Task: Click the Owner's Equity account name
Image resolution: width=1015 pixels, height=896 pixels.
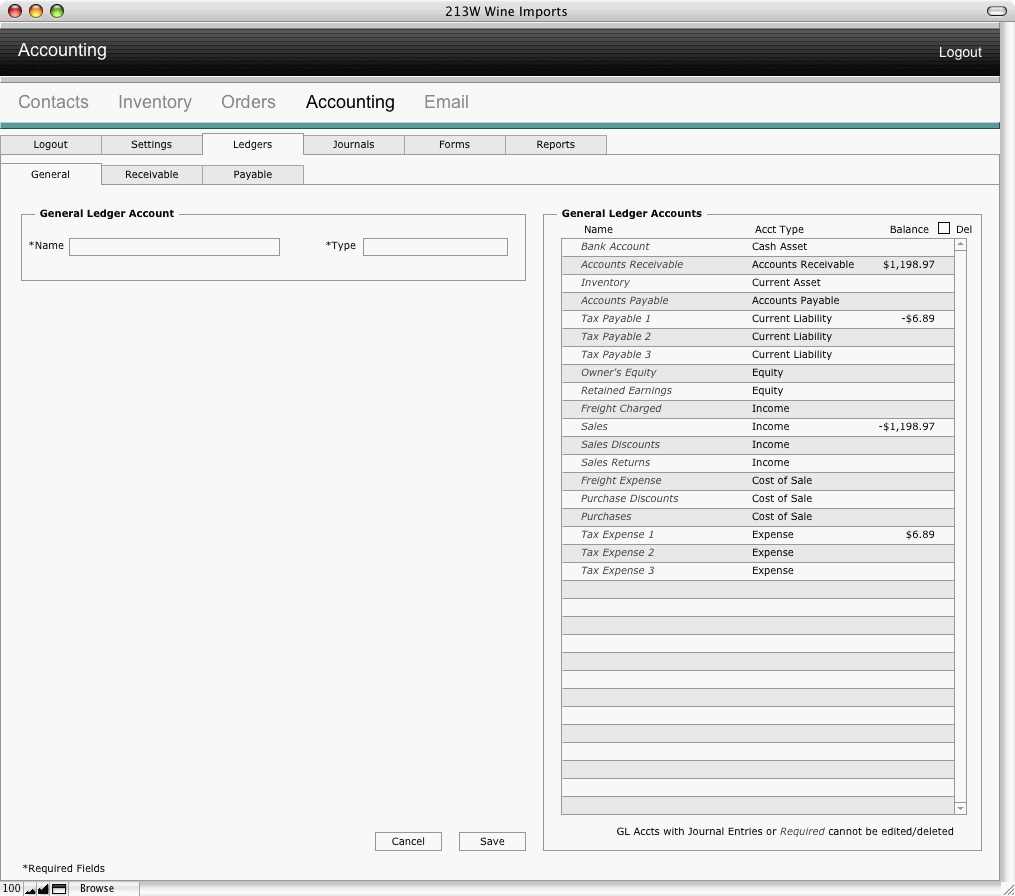Action: (618, 372)
